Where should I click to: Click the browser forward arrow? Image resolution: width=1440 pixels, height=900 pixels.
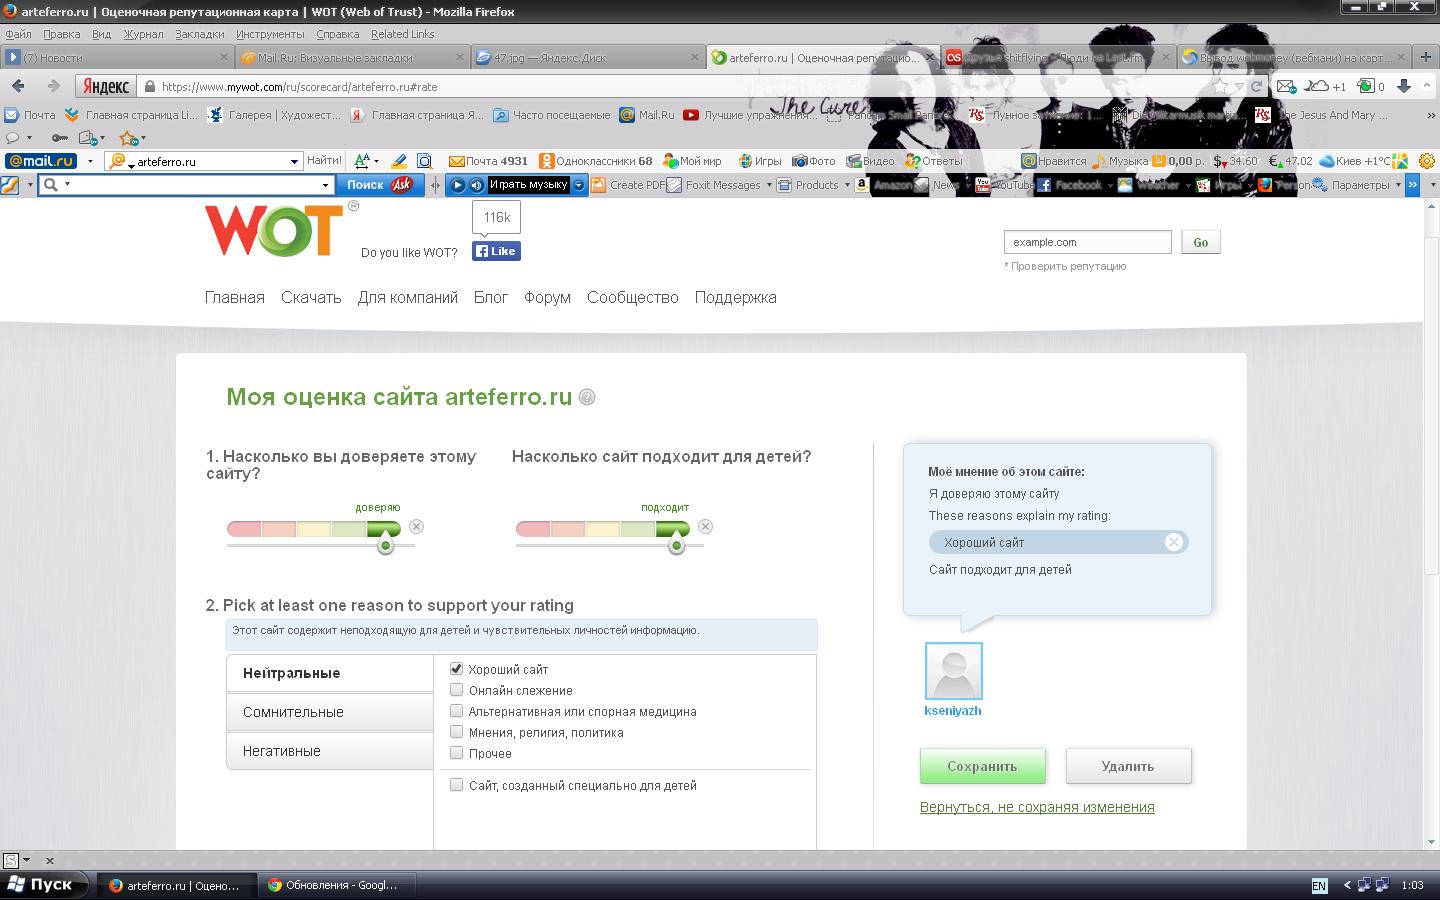[53, 87]
